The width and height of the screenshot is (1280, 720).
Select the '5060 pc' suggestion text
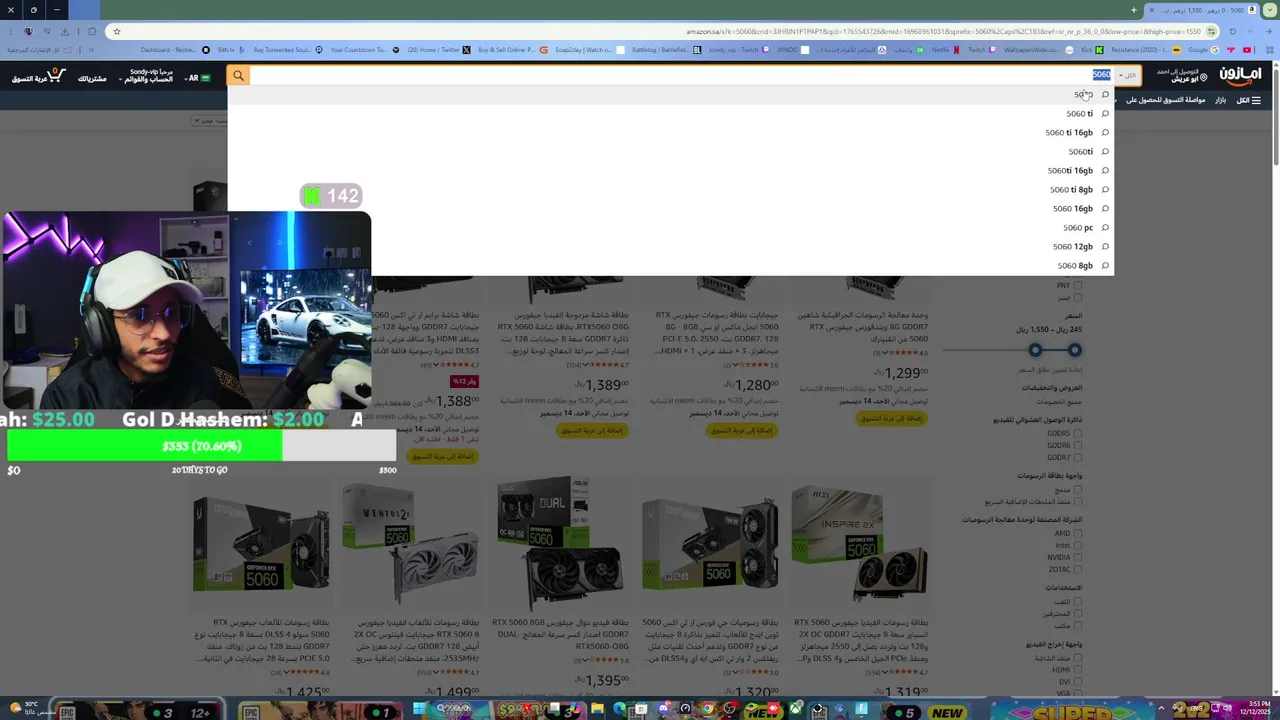coord(1079,228)
